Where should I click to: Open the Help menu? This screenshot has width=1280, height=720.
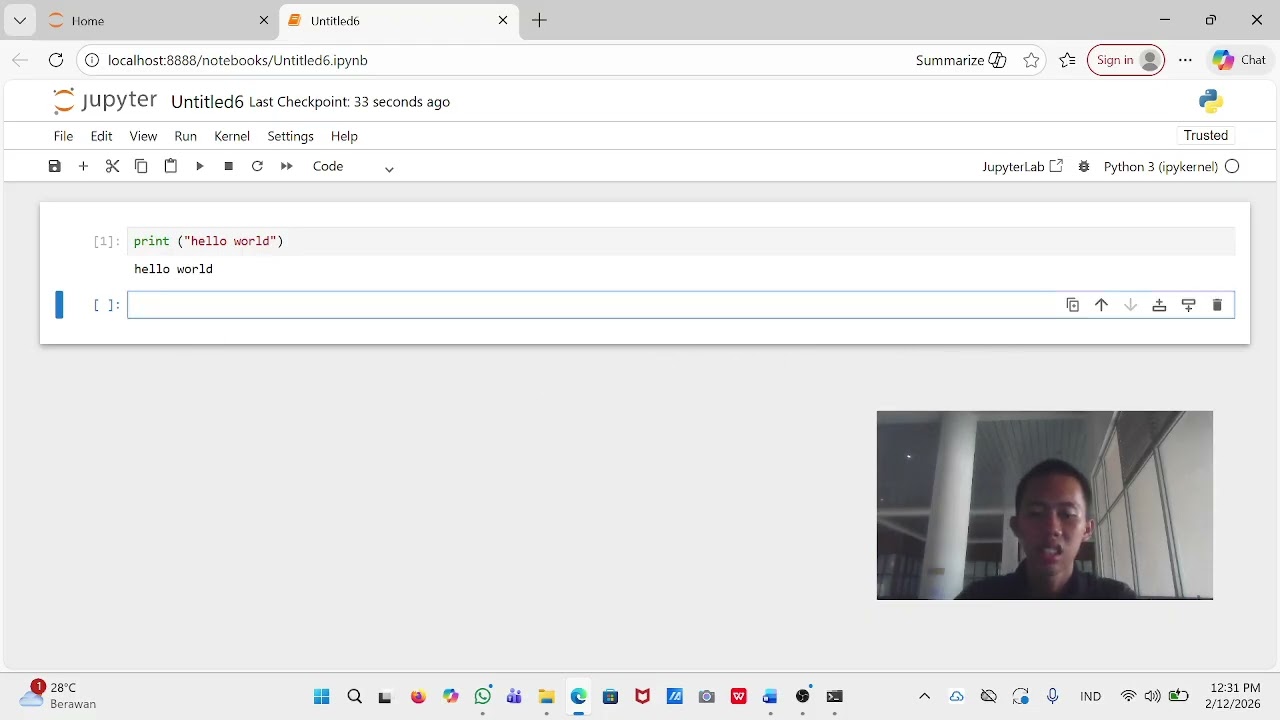344,136
